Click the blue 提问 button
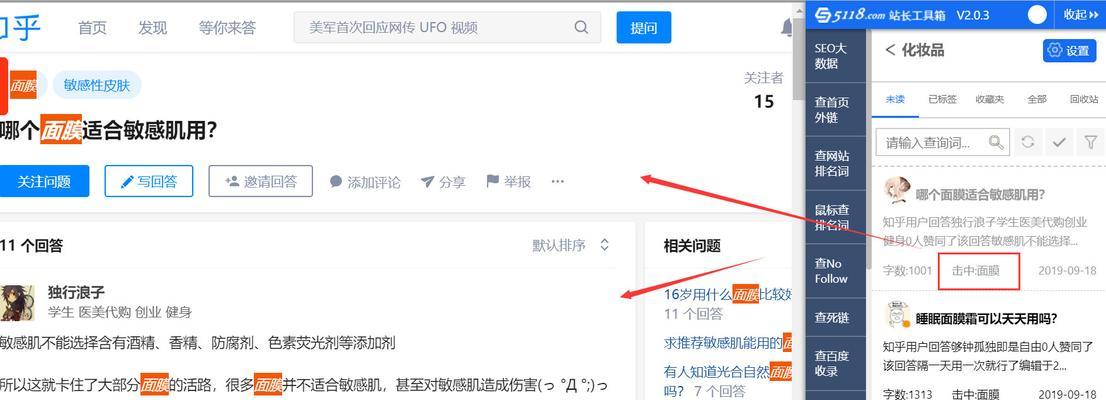Image resolution: width=1106 pixels, height=400 pixels. pos(643,28)
